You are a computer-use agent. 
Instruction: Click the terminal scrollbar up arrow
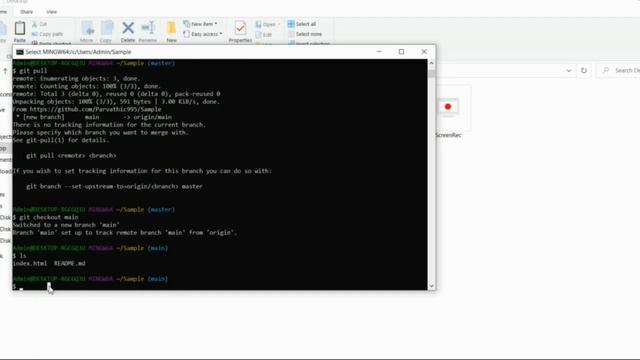431,63
